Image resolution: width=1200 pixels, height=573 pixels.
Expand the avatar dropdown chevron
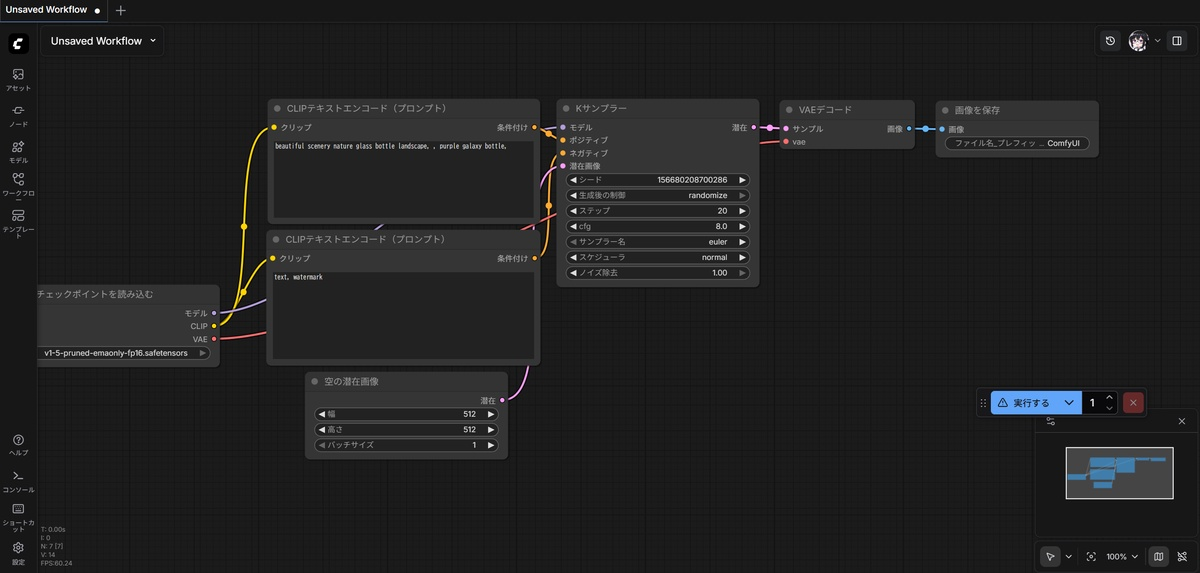click(x=1157, y=41)
